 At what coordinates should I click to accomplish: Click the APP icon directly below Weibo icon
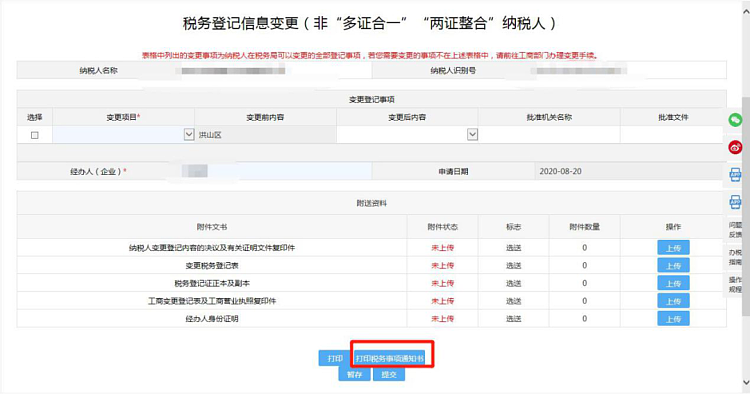(735, 175)
